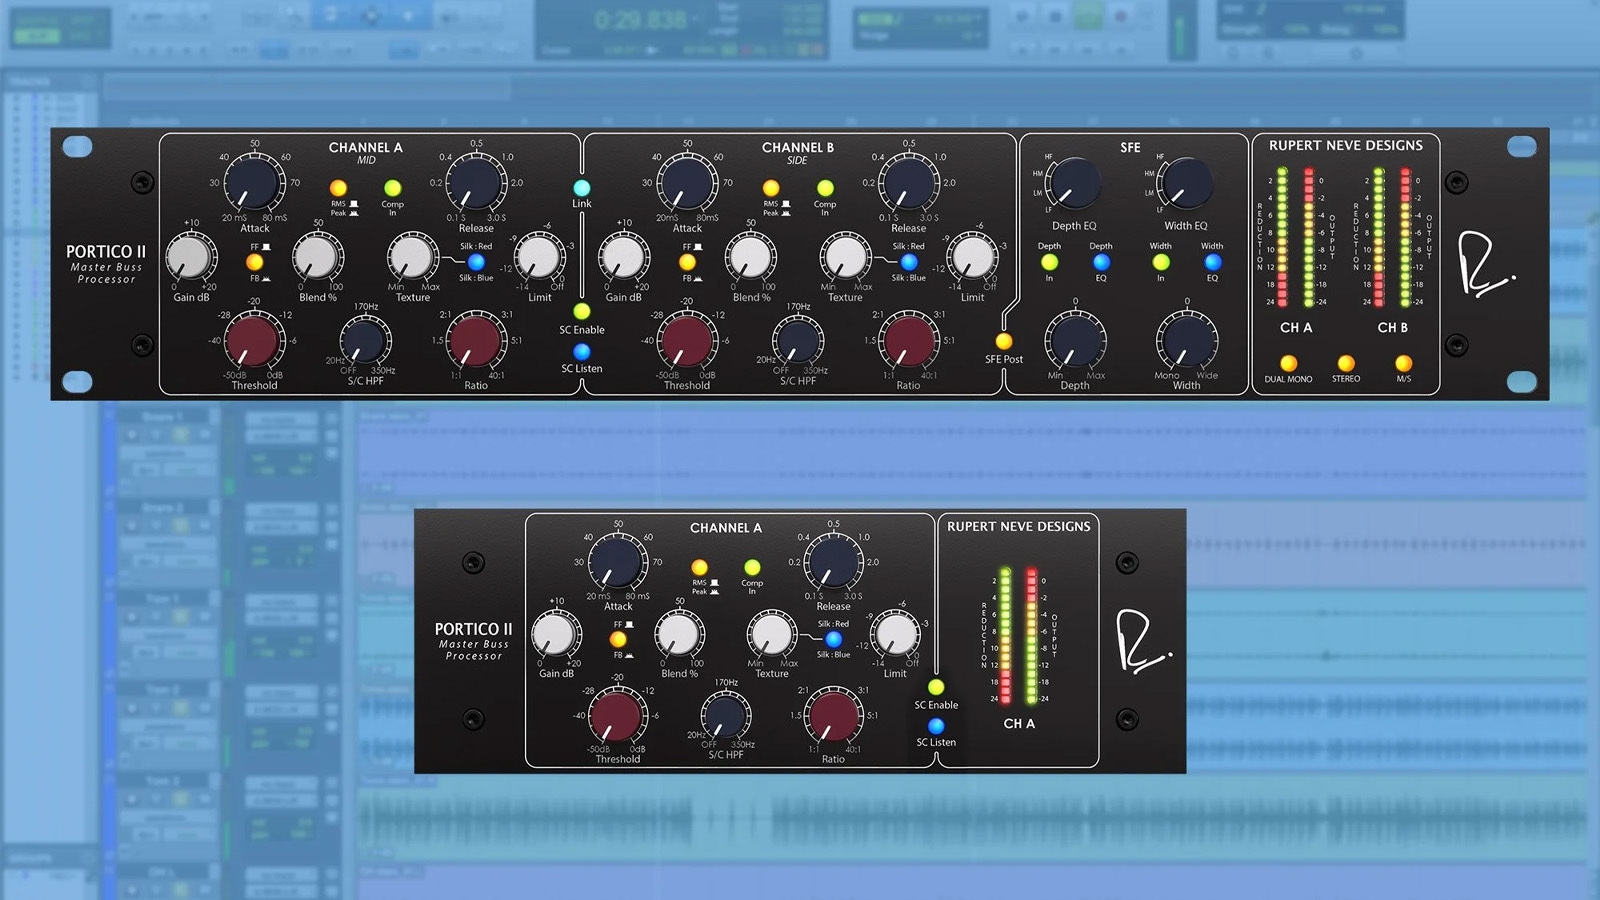Toggle SFE Width In button
This screenshot has height=900, width=1600.
click(1161, 262)
